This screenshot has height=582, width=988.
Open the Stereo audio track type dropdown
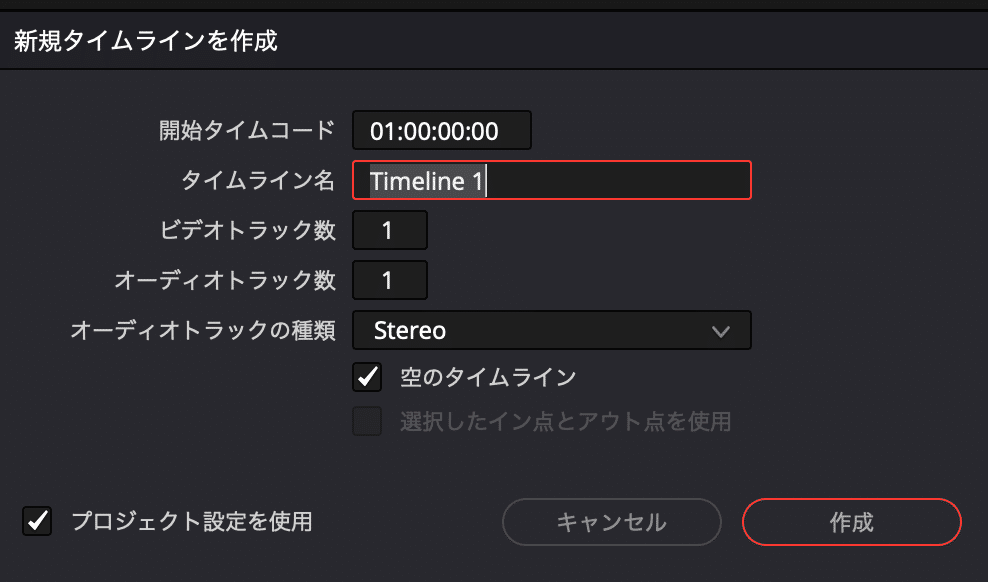coord(552,330)
